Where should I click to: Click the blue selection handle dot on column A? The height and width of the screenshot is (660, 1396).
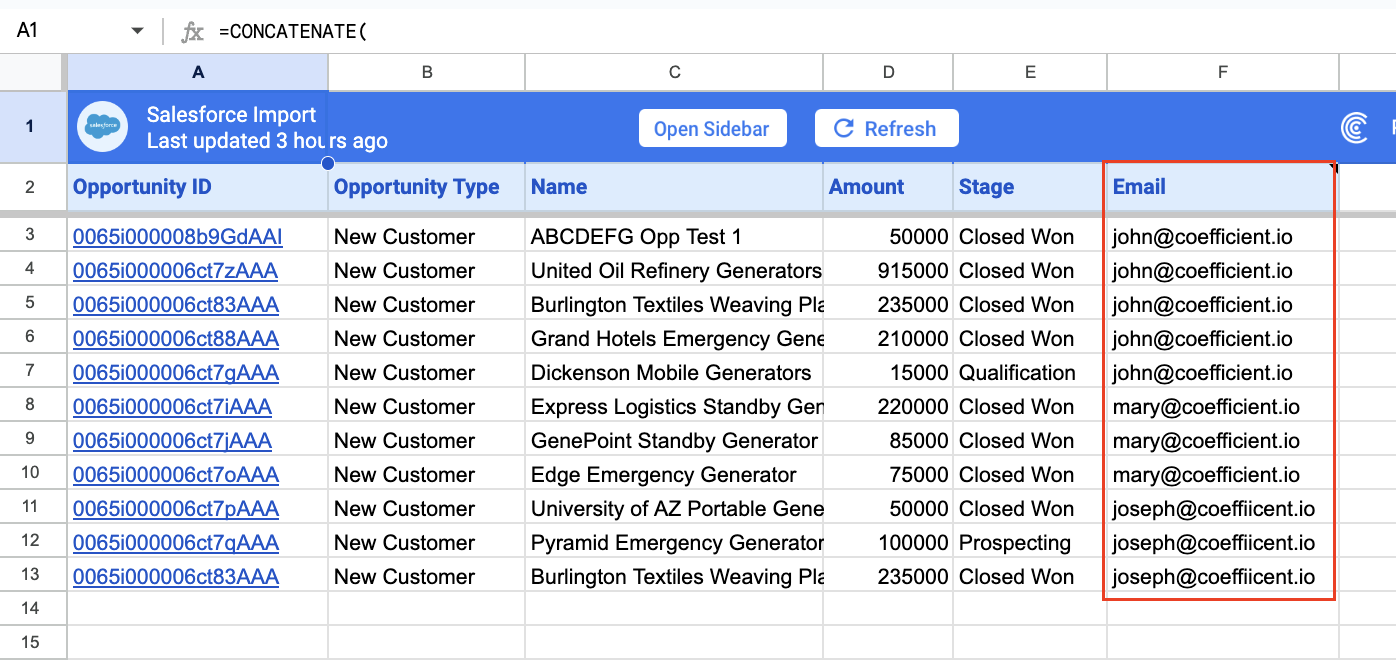[328, 163]
